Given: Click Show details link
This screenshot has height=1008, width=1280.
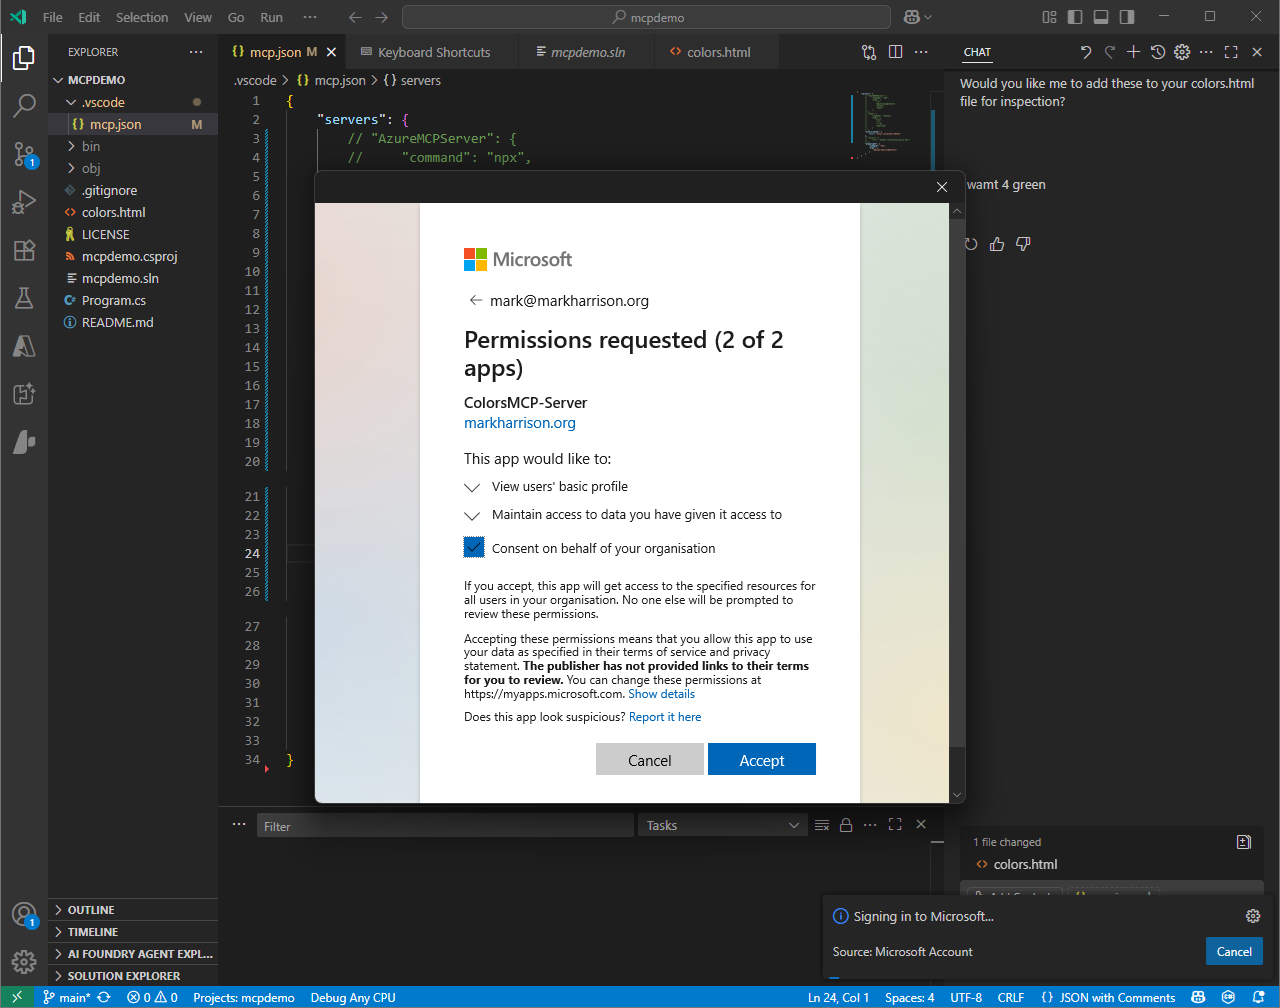Looking at the screenshot, I should [661, 693].
